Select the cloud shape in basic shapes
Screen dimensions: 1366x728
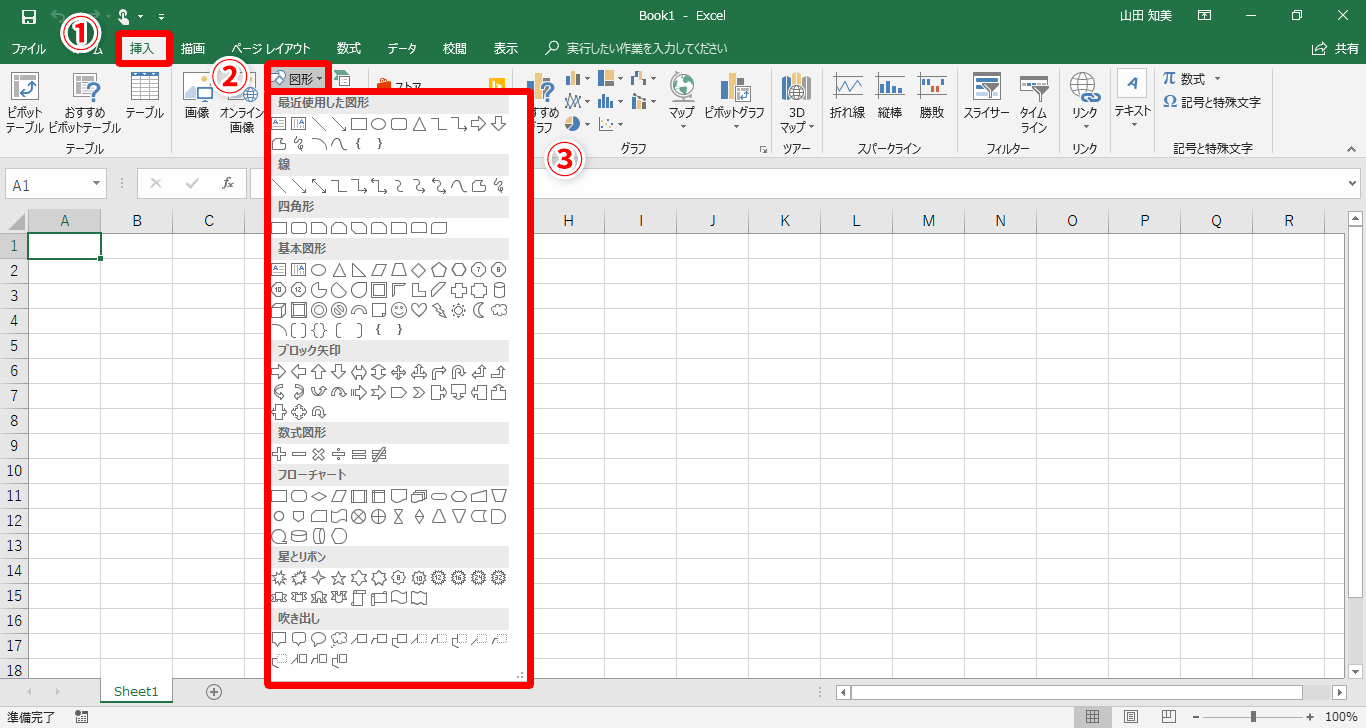point(499,310)
